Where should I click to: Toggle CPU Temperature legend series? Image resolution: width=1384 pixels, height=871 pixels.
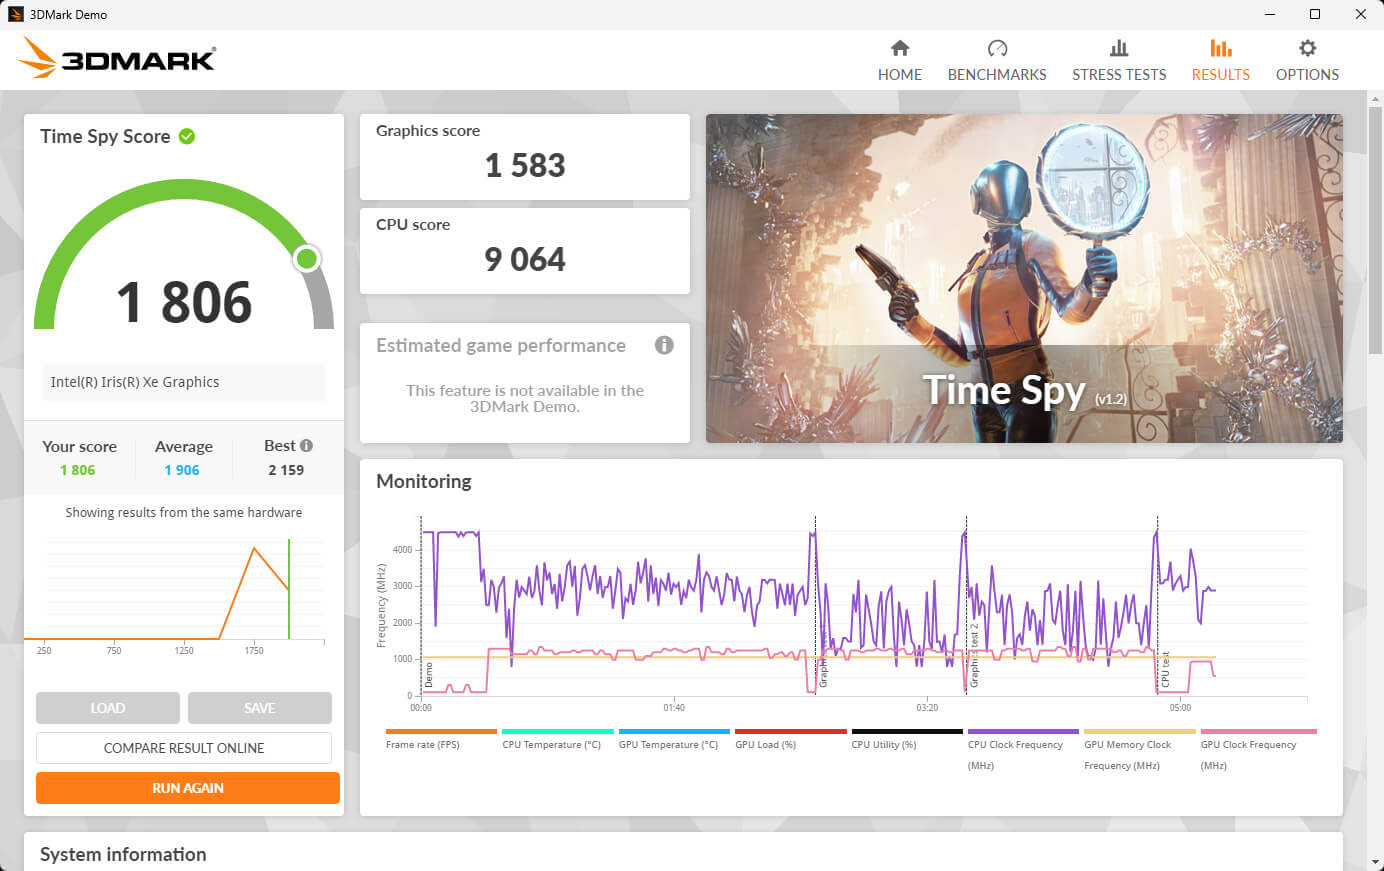[551, 744]
